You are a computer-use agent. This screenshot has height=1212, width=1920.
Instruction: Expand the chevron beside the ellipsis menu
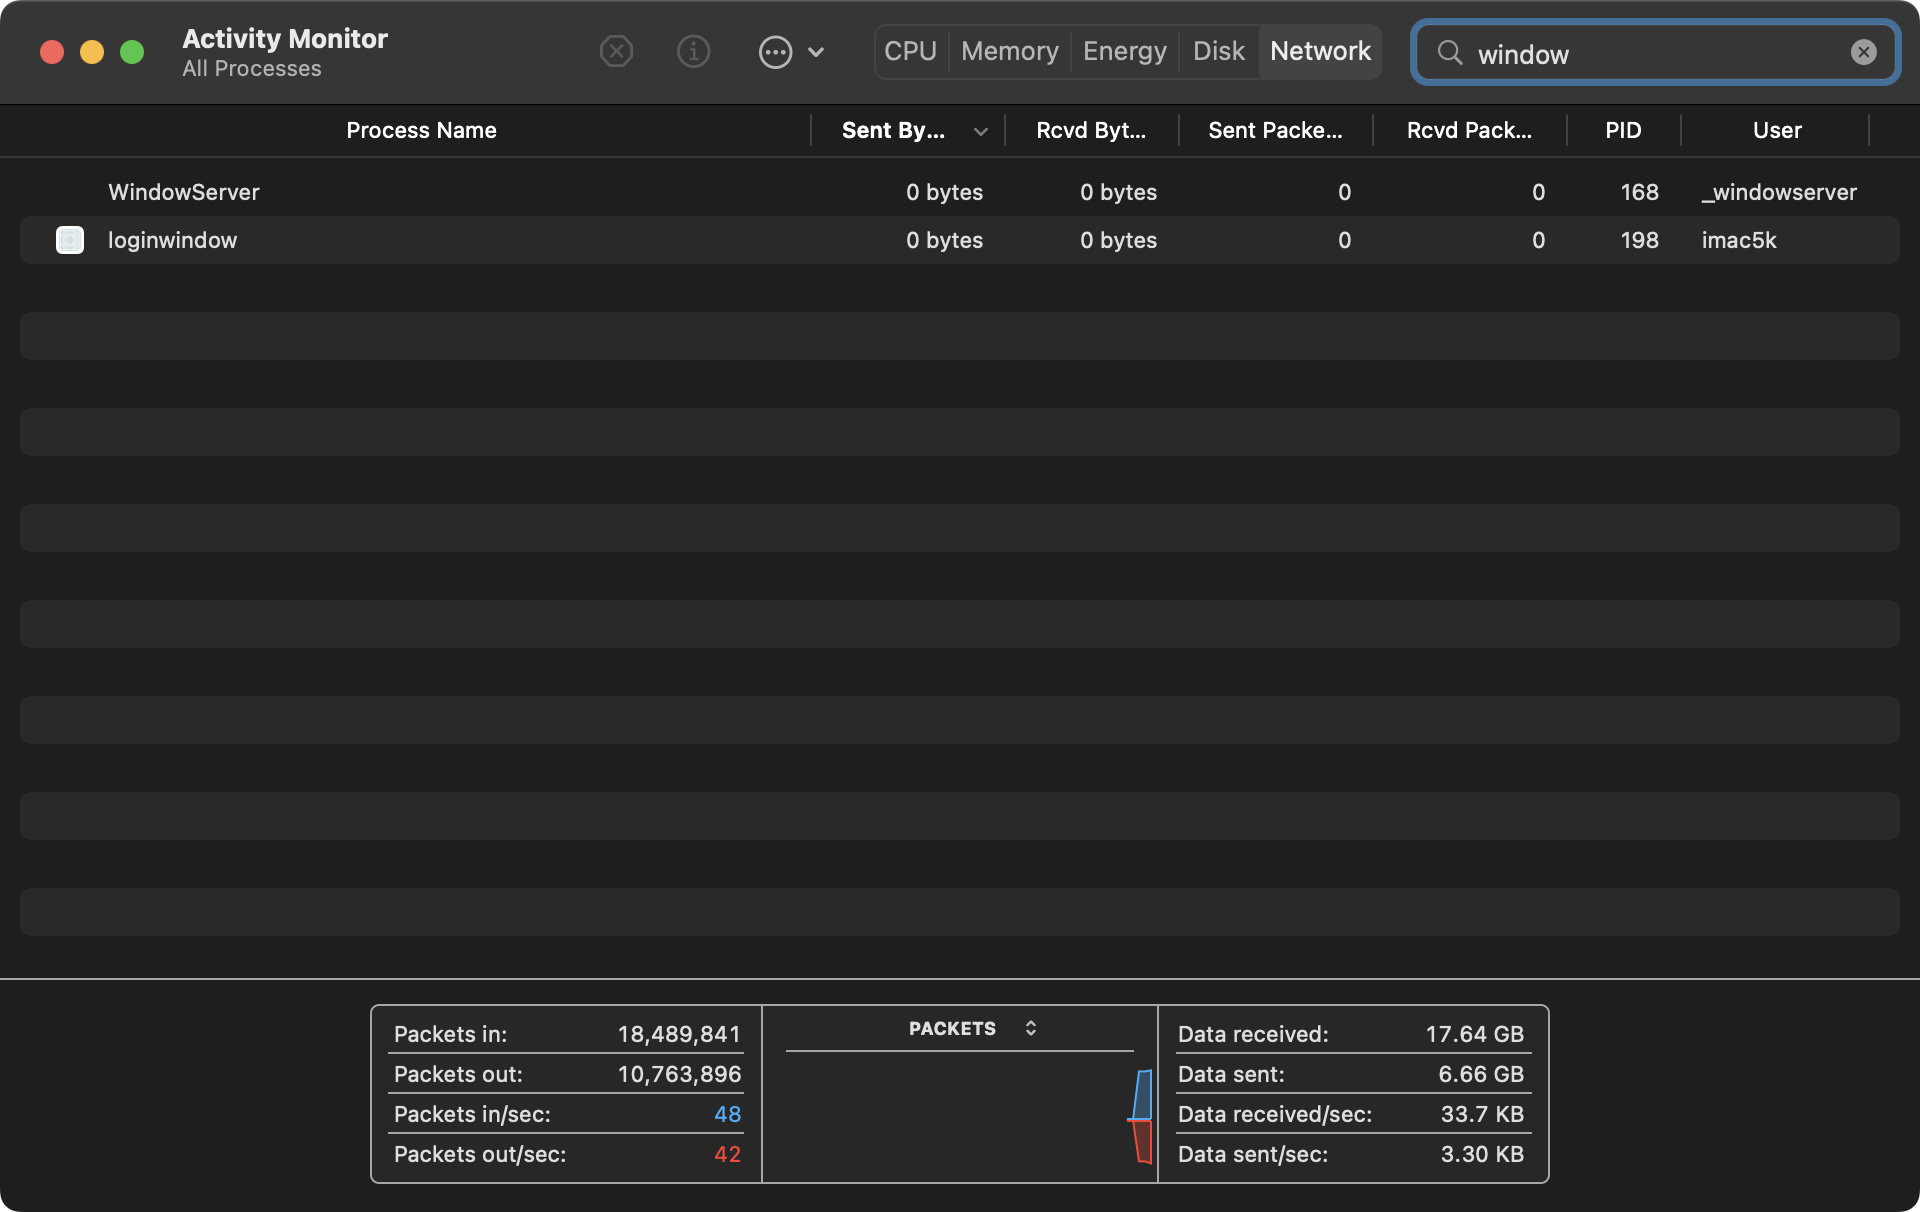pyautogui.click(x=816, y=52)
